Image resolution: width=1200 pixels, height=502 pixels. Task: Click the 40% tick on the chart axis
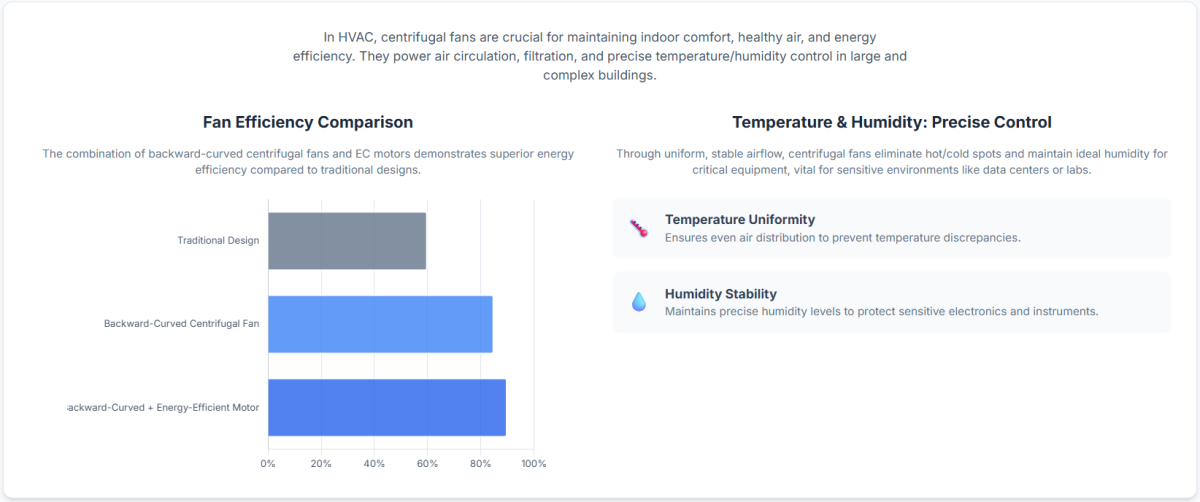(374, 464)
